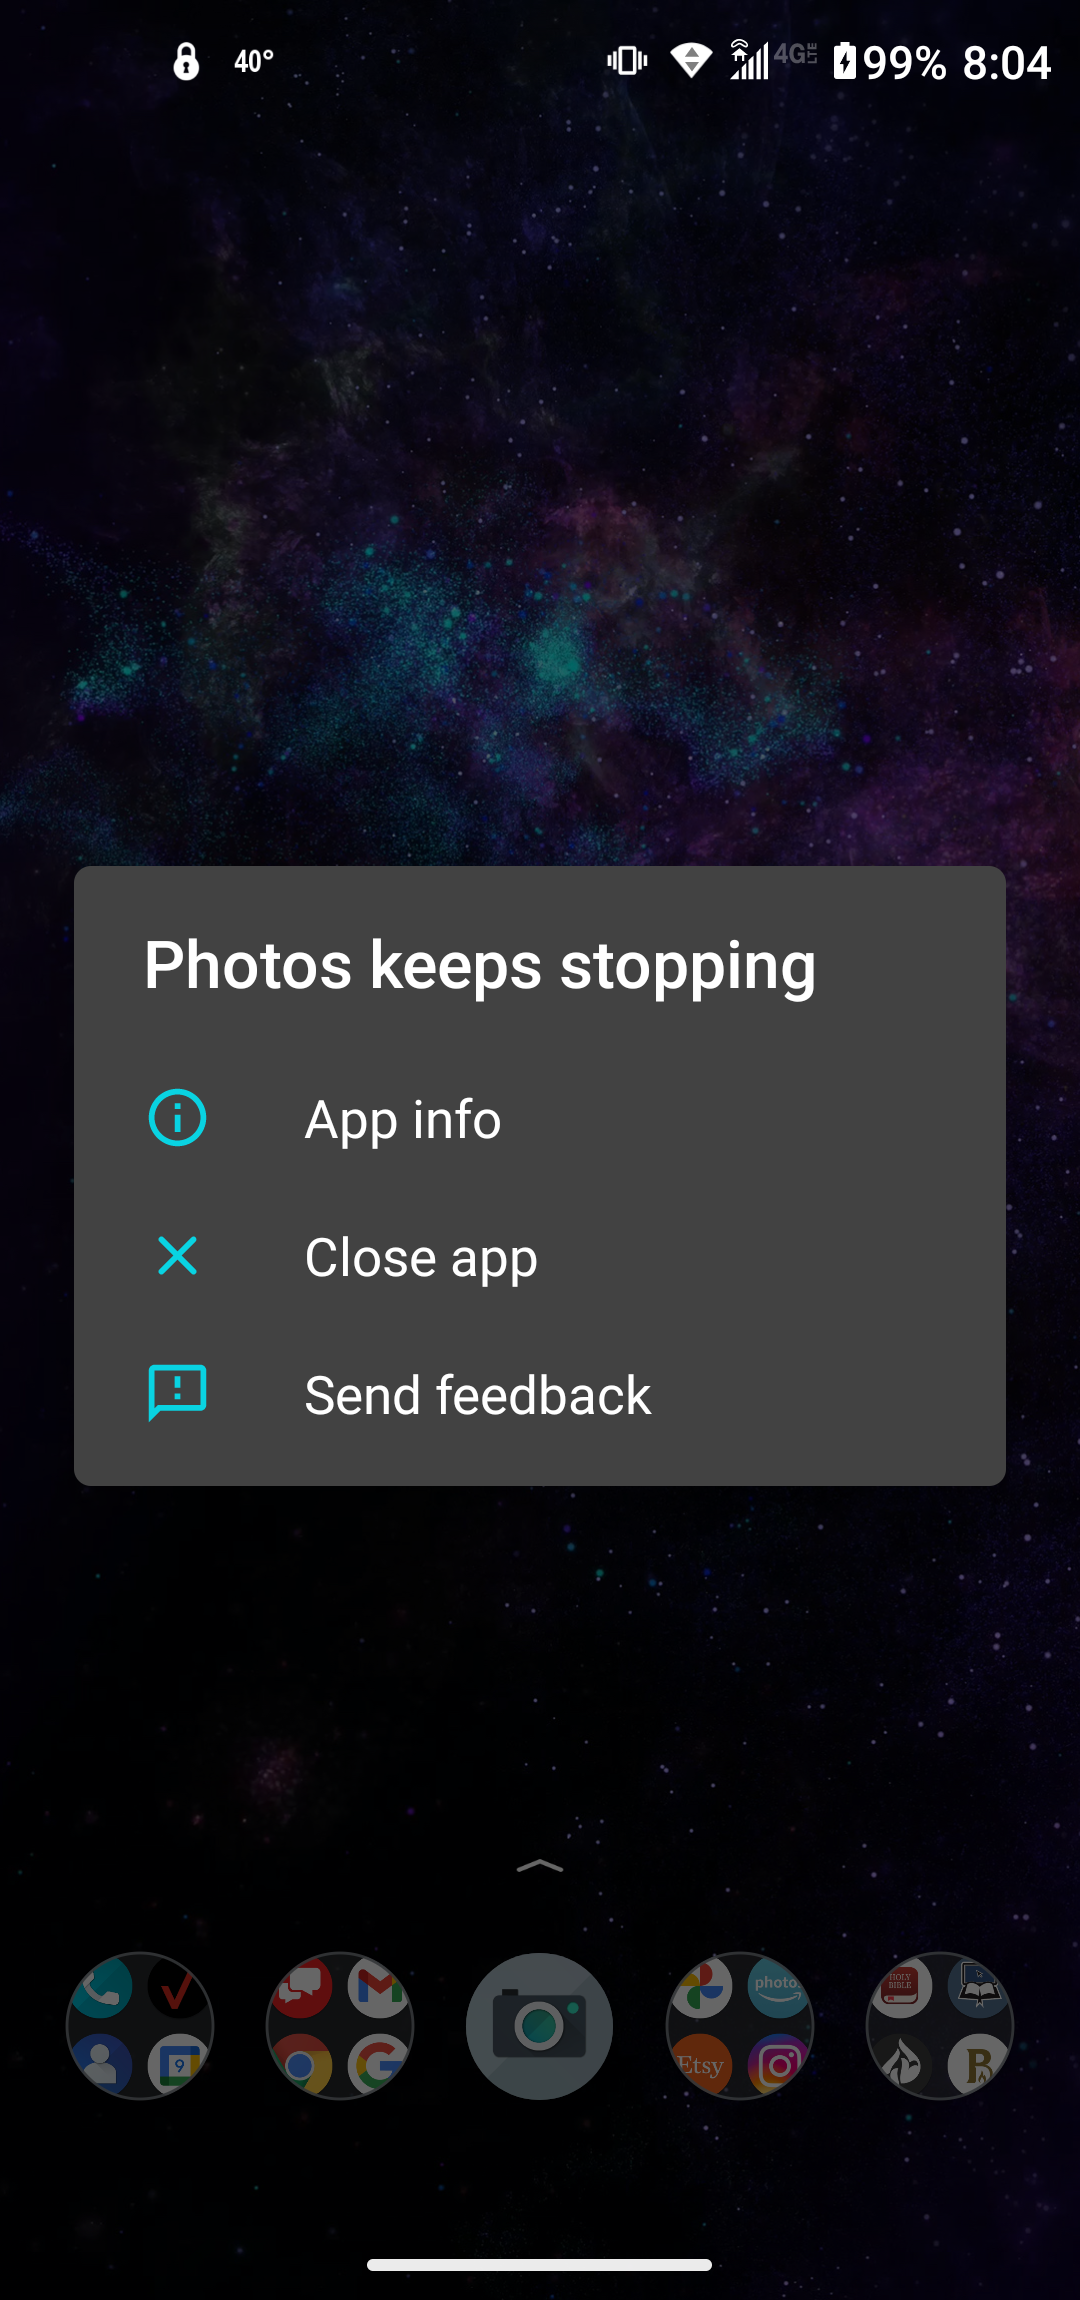The image size is (1080, 2300).
Task: Open the Camera app in dock
Action: (540, 2026)
